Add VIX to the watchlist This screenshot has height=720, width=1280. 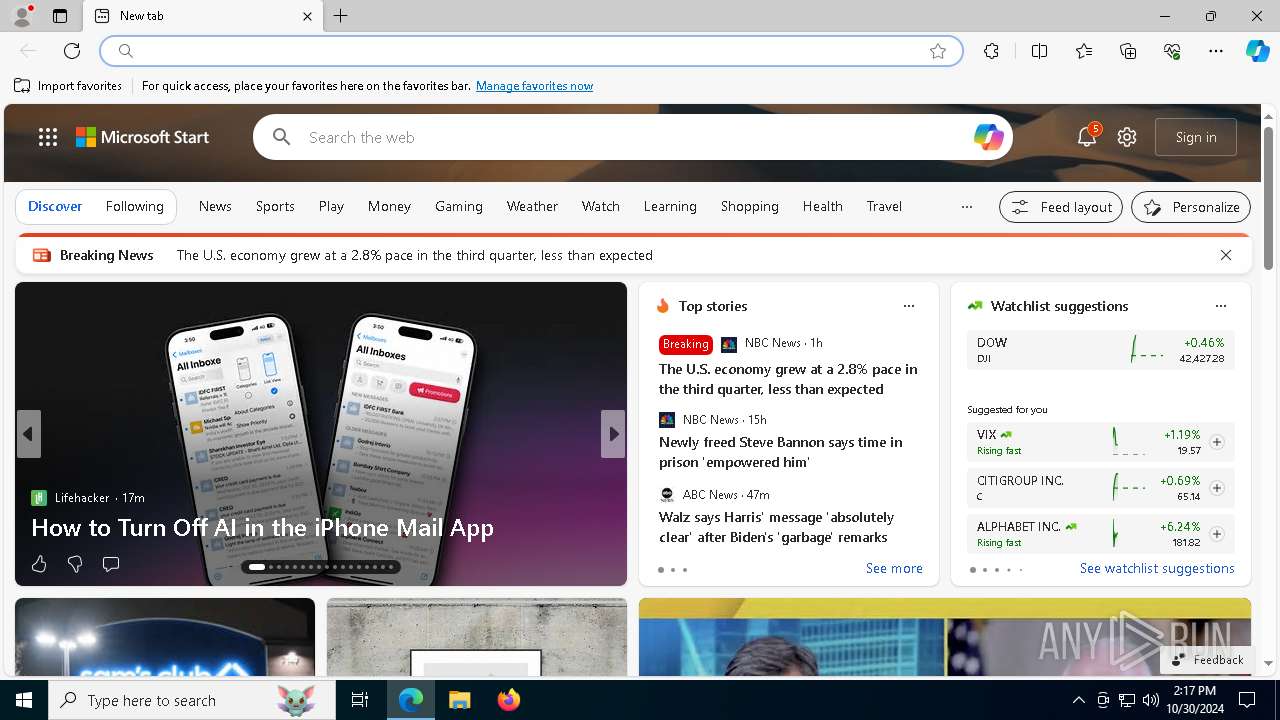pyautogui.click(x=1217, y=442)
